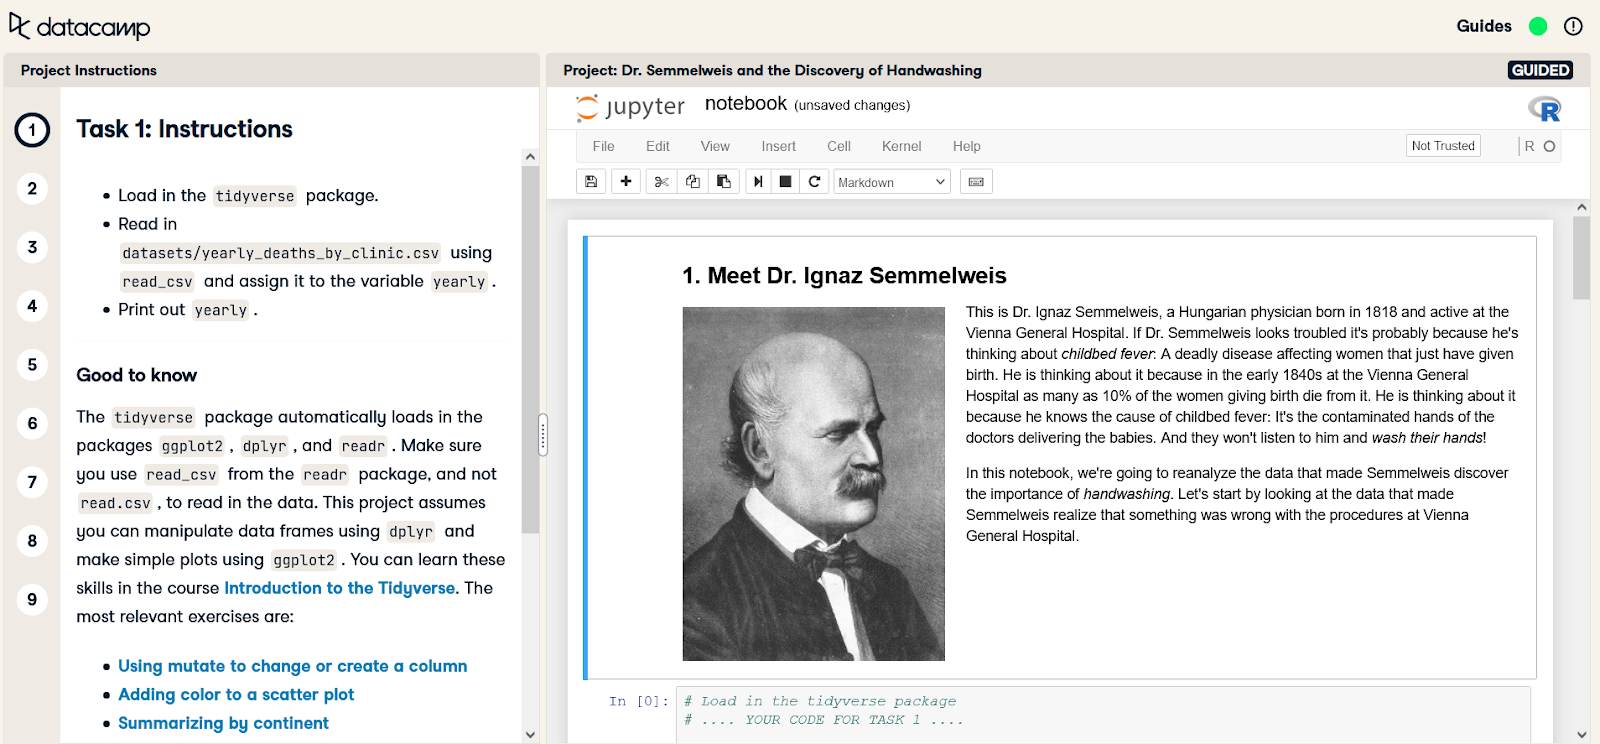Click the '(unsaved changes)' status text
The image size is (1600, 744).
[852, 105]
